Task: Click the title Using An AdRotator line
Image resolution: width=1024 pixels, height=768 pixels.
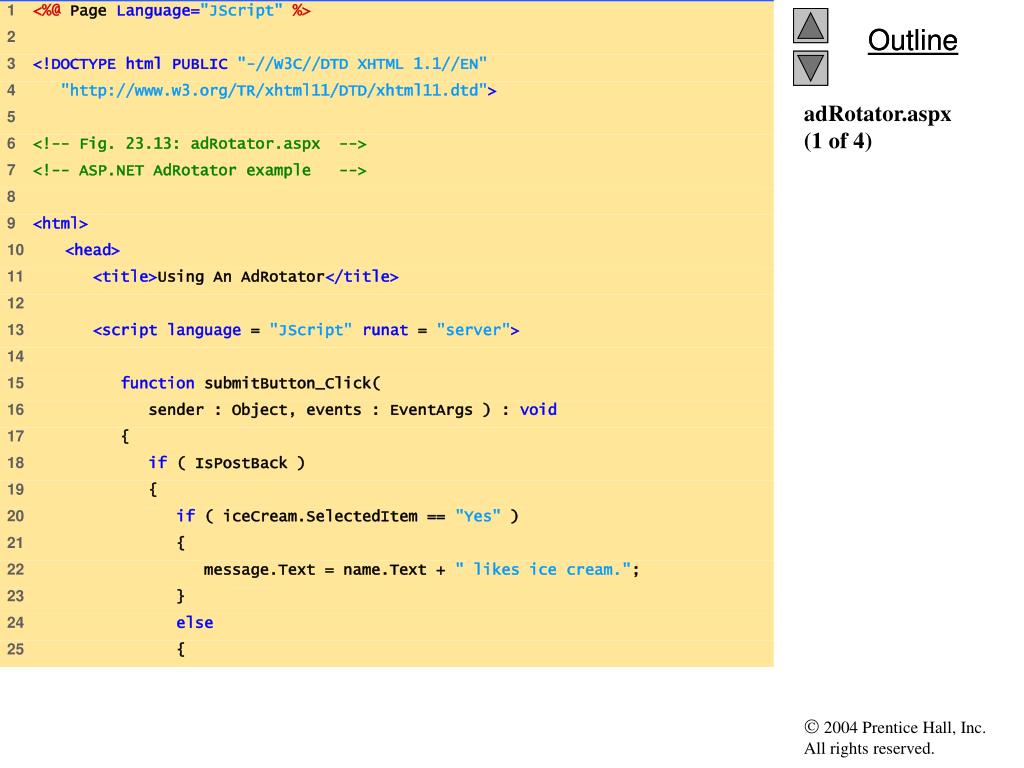Action: (x=246, y=277)
